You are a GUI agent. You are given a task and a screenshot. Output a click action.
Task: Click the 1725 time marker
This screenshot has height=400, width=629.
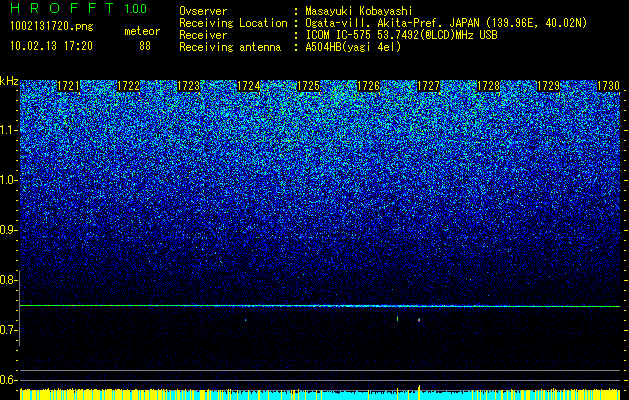click(308, 86)
